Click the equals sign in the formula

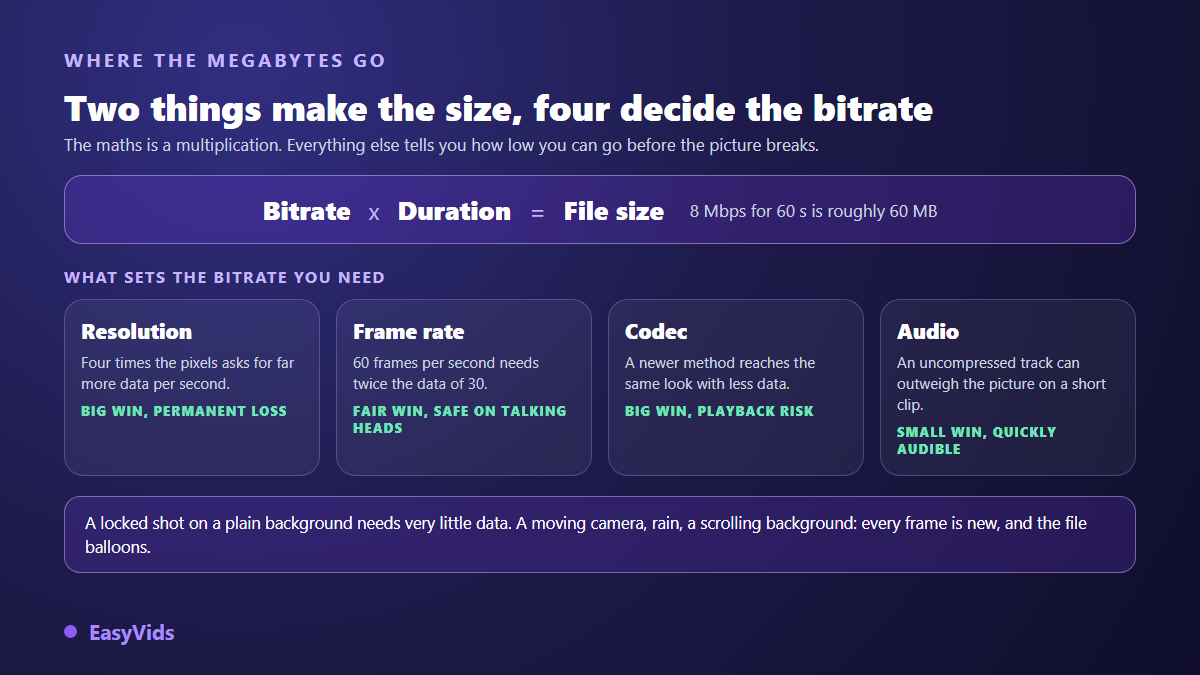(537, 213)
